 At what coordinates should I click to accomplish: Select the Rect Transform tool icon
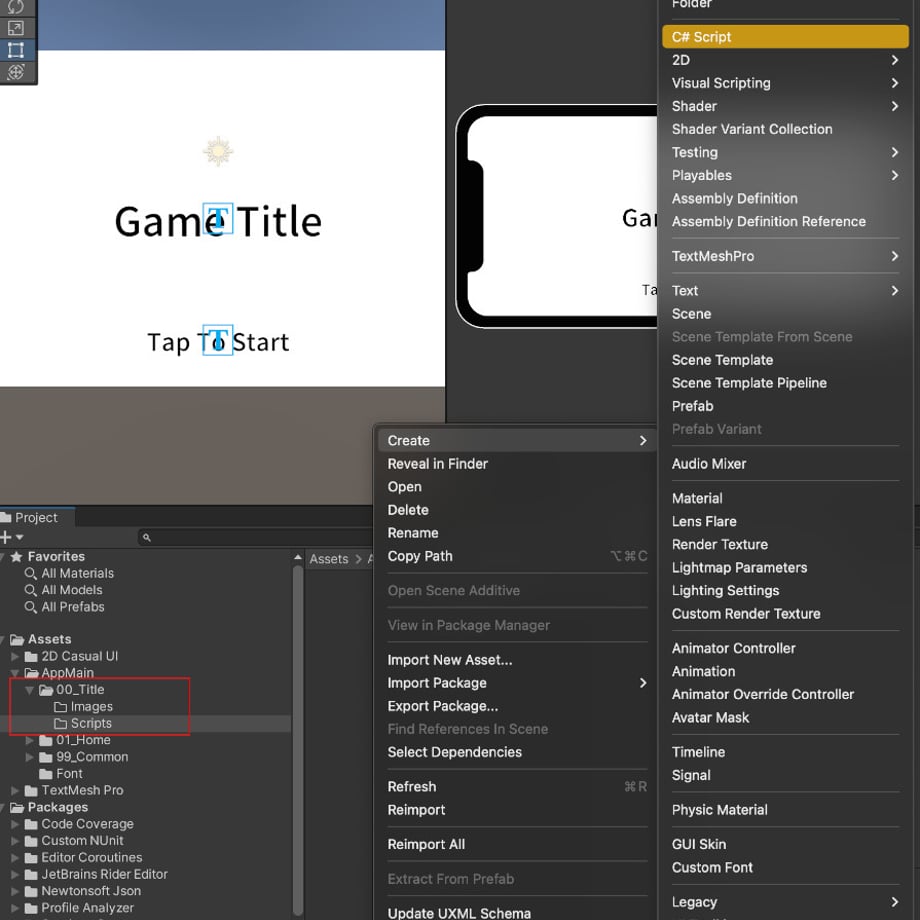pyautogui.click(x=16, y=50)
